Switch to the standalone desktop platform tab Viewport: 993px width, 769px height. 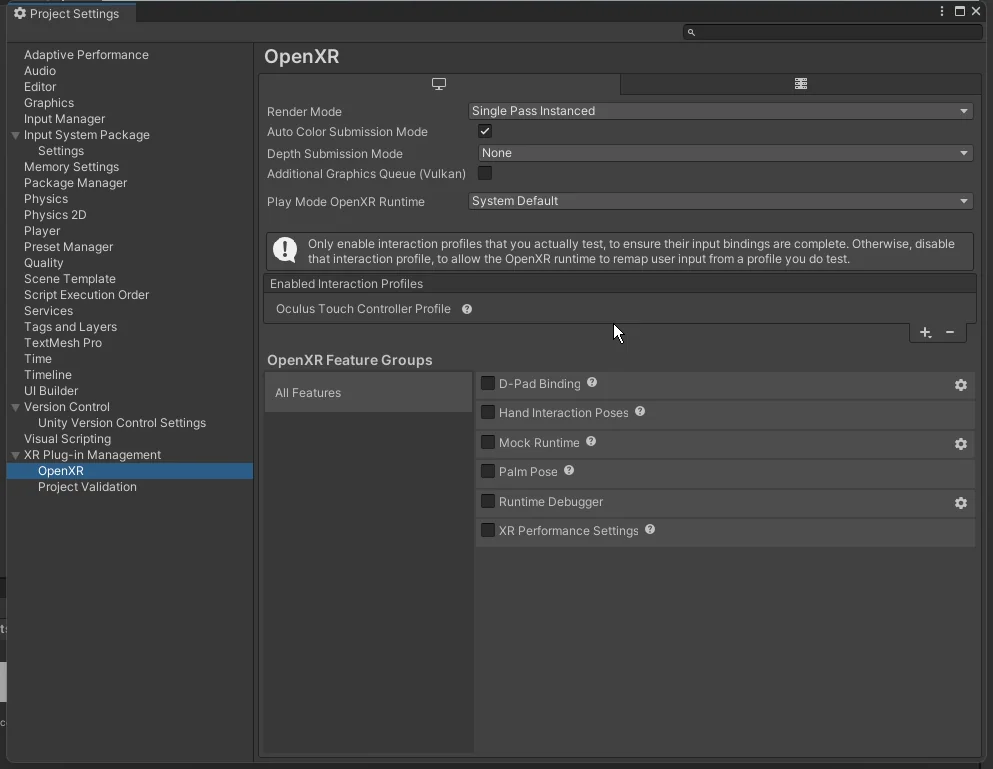click(439, 84)
